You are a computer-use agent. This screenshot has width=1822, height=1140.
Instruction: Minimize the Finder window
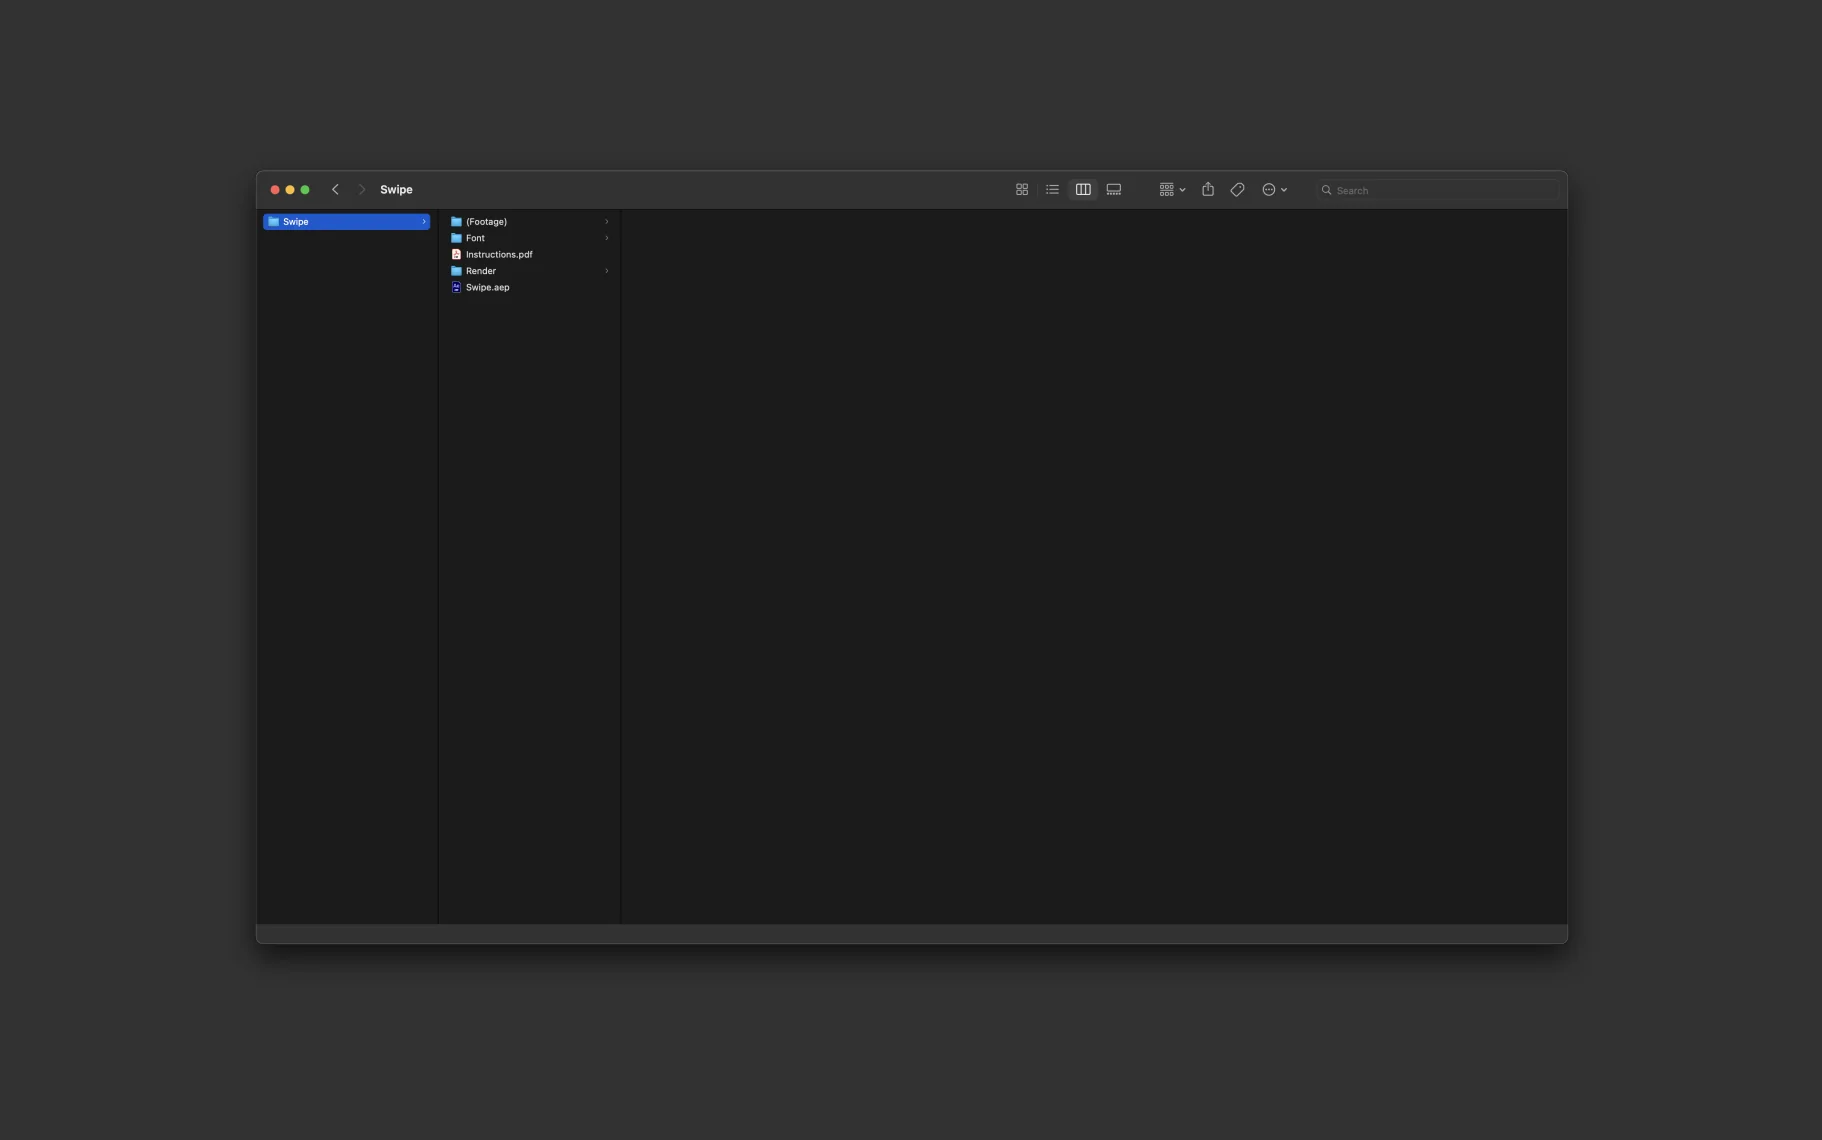tap(290, 190)
